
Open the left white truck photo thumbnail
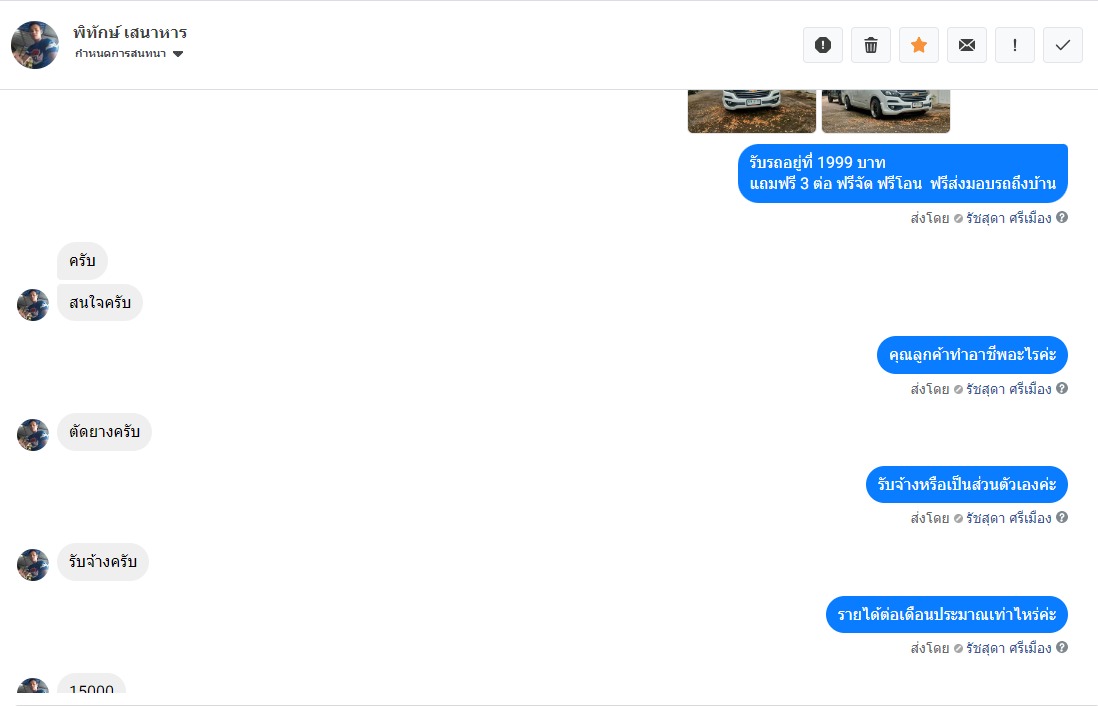752,111
